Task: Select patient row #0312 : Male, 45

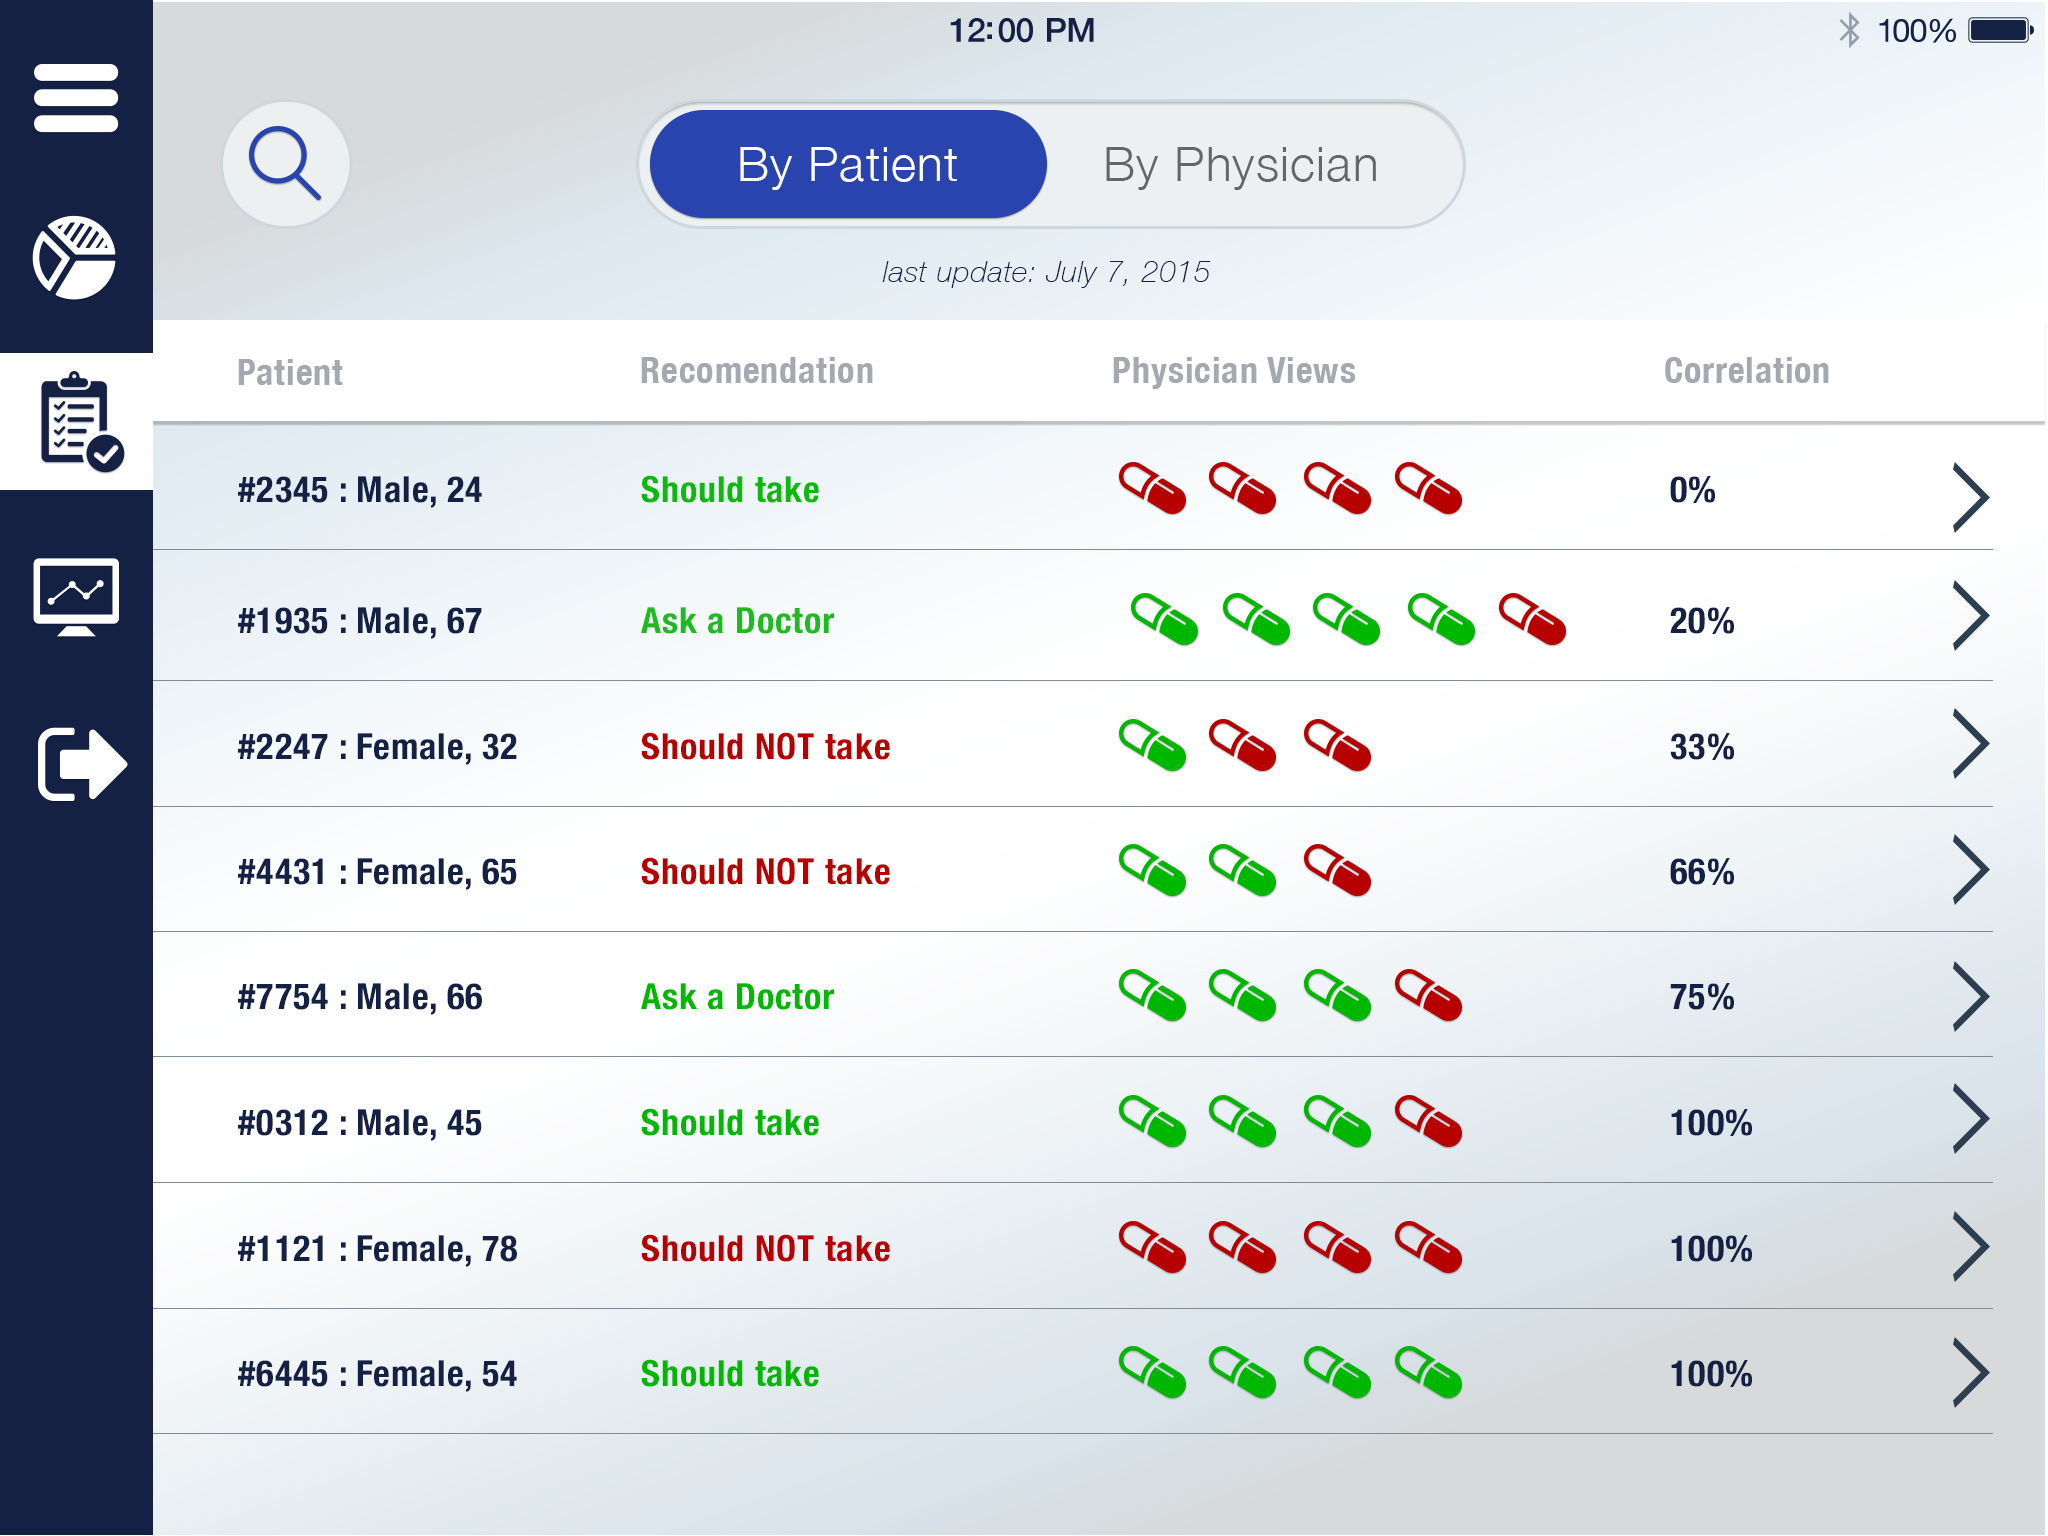Action: 360,1123
